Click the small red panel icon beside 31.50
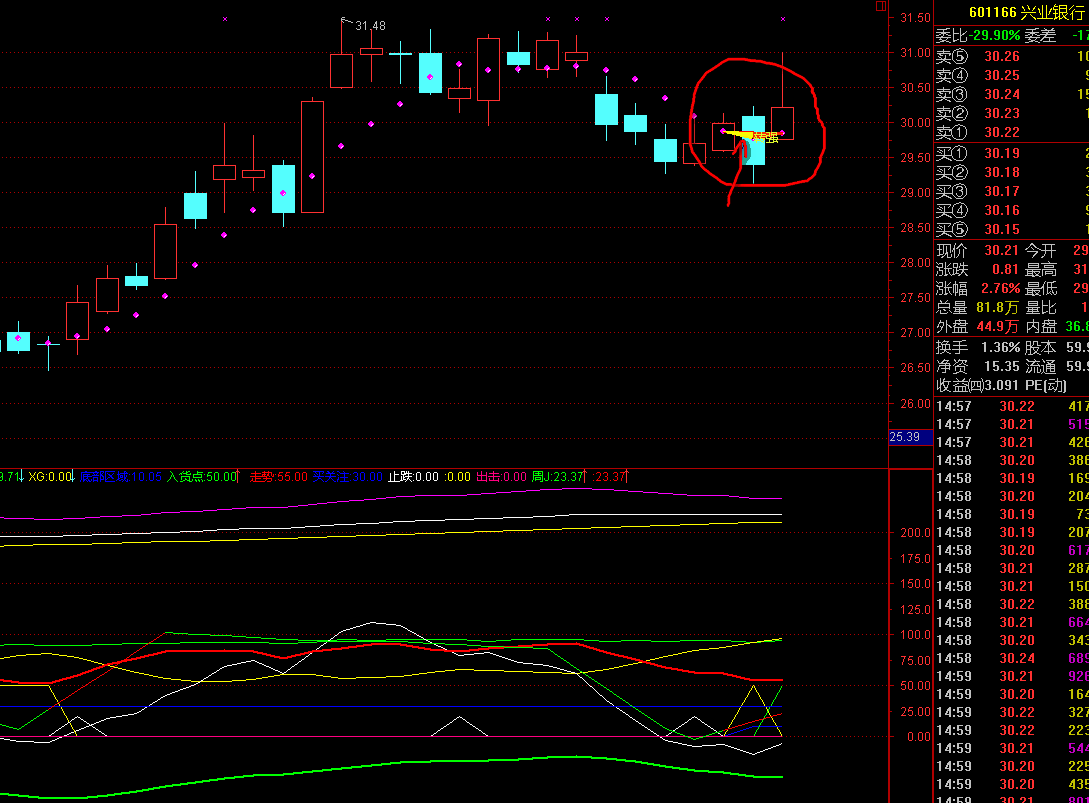 pyautogui.click(x=881, y=6)
